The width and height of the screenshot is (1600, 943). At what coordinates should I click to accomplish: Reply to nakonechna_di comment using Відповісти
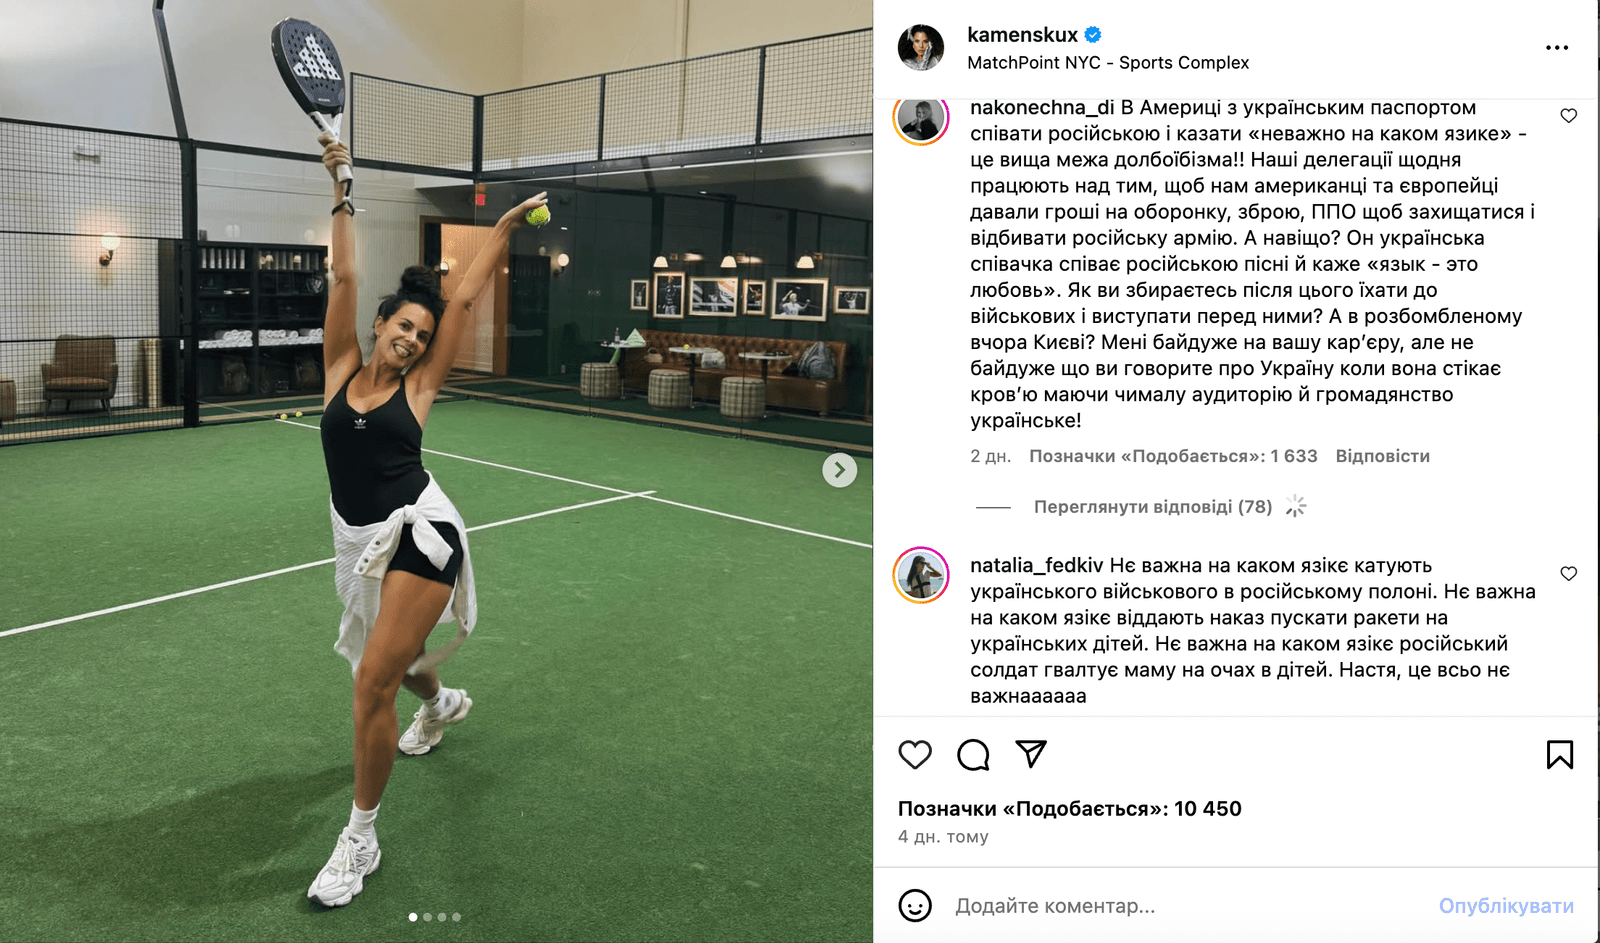pyautogui.click(x=1383, y=456)
